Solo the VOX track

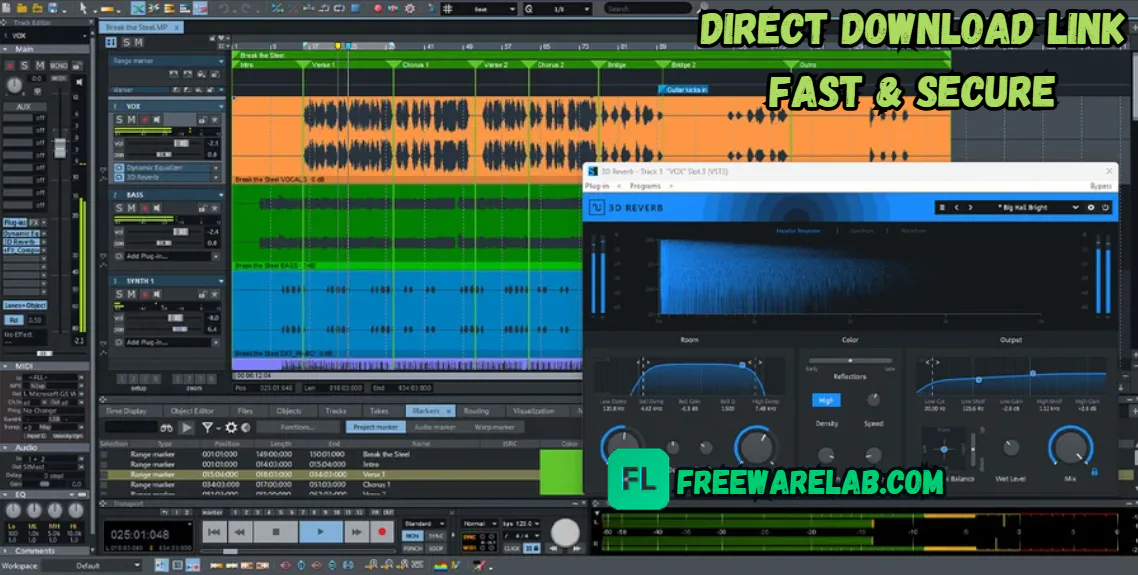(x=120, y=120)
